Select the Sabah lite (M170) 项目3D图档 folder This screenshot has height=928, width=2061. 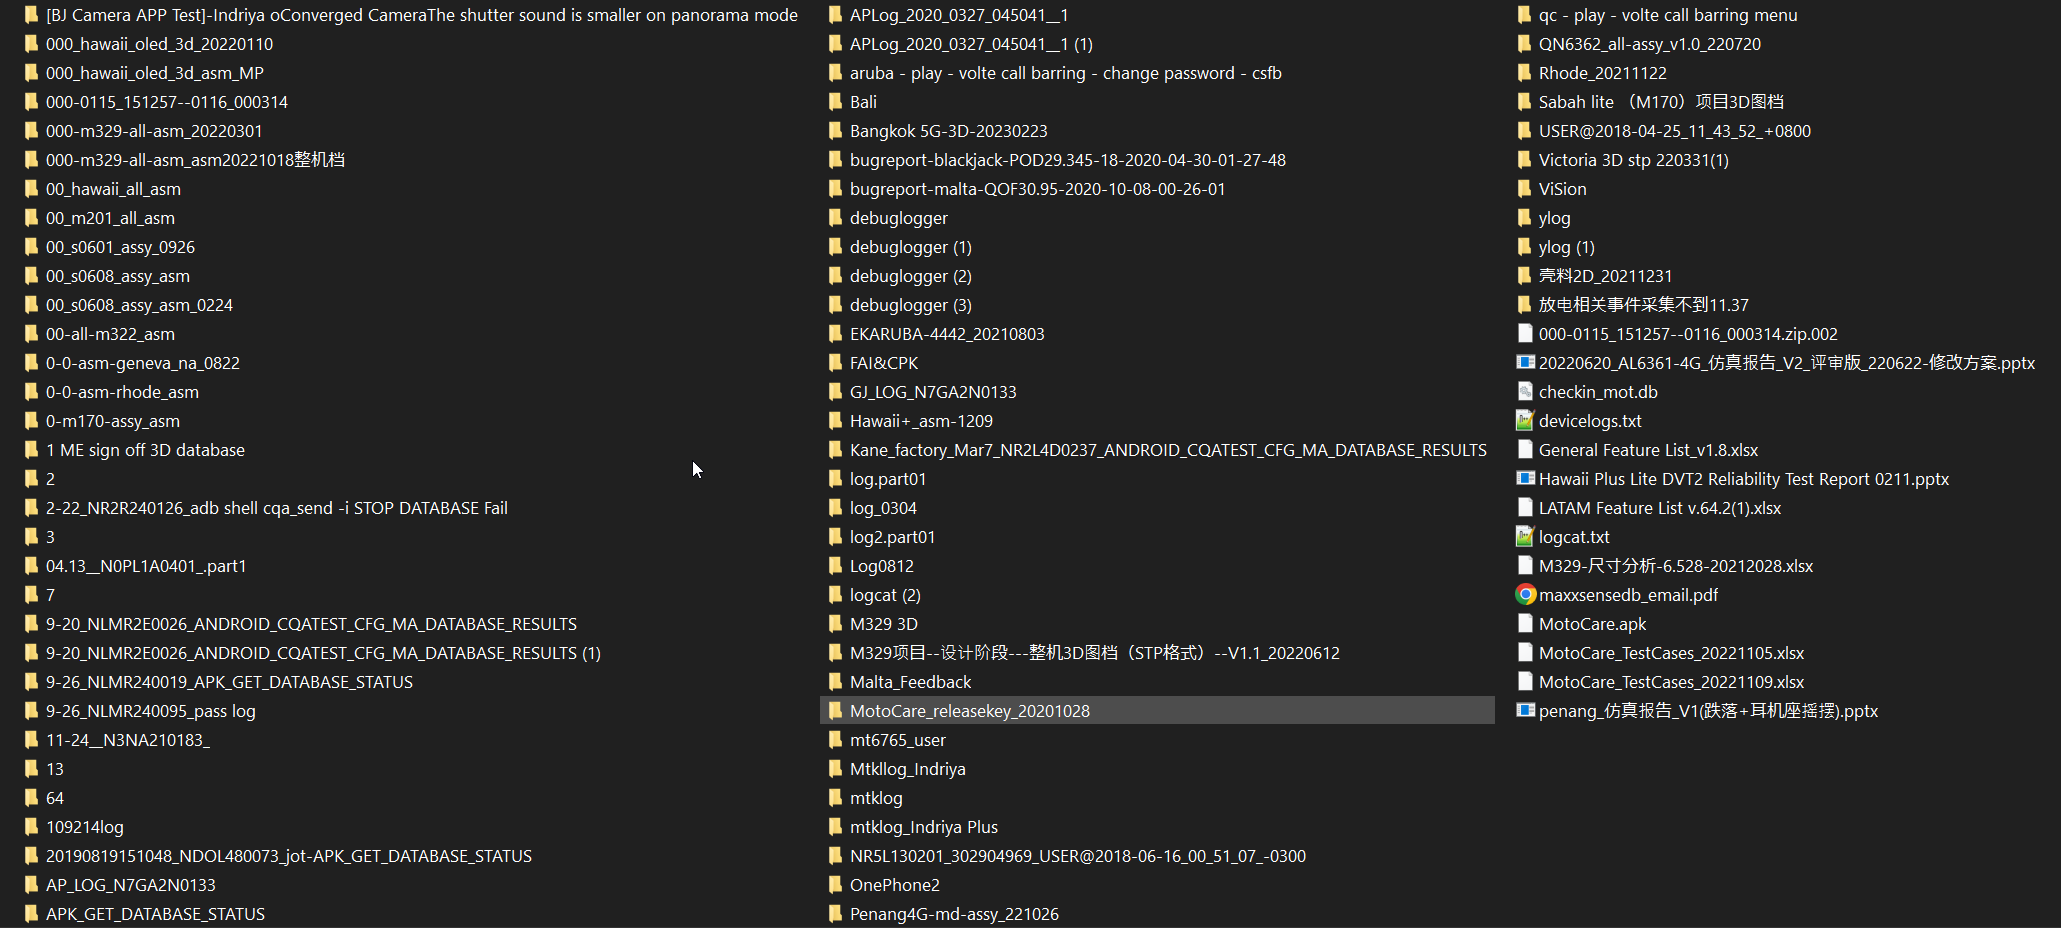click(x=1661, y=102)
